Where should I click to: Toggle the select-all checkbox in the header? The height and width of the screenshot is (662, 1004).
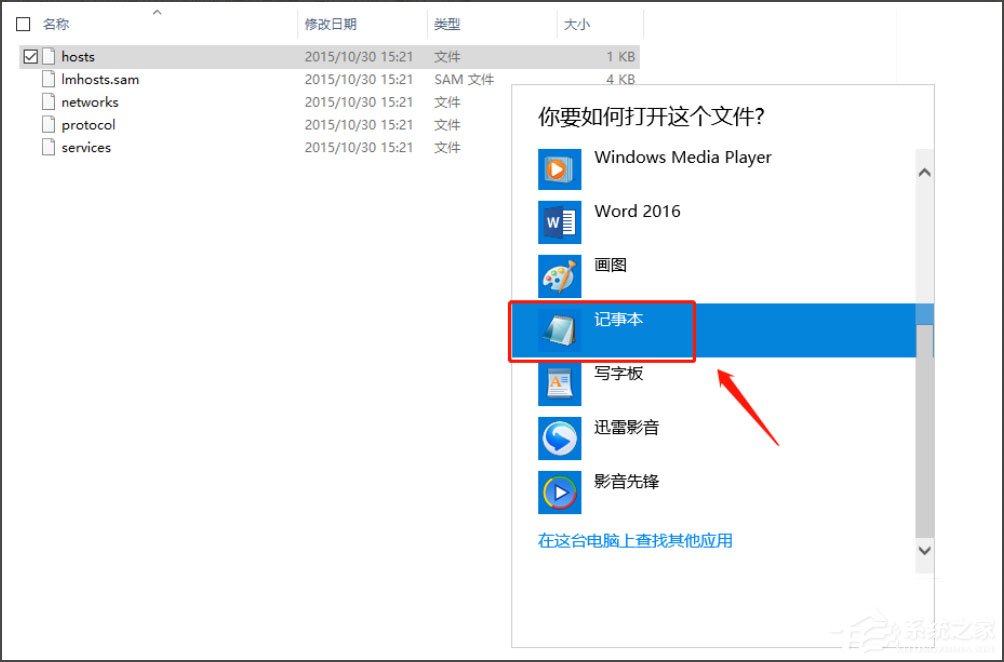(x=23, y=23)
